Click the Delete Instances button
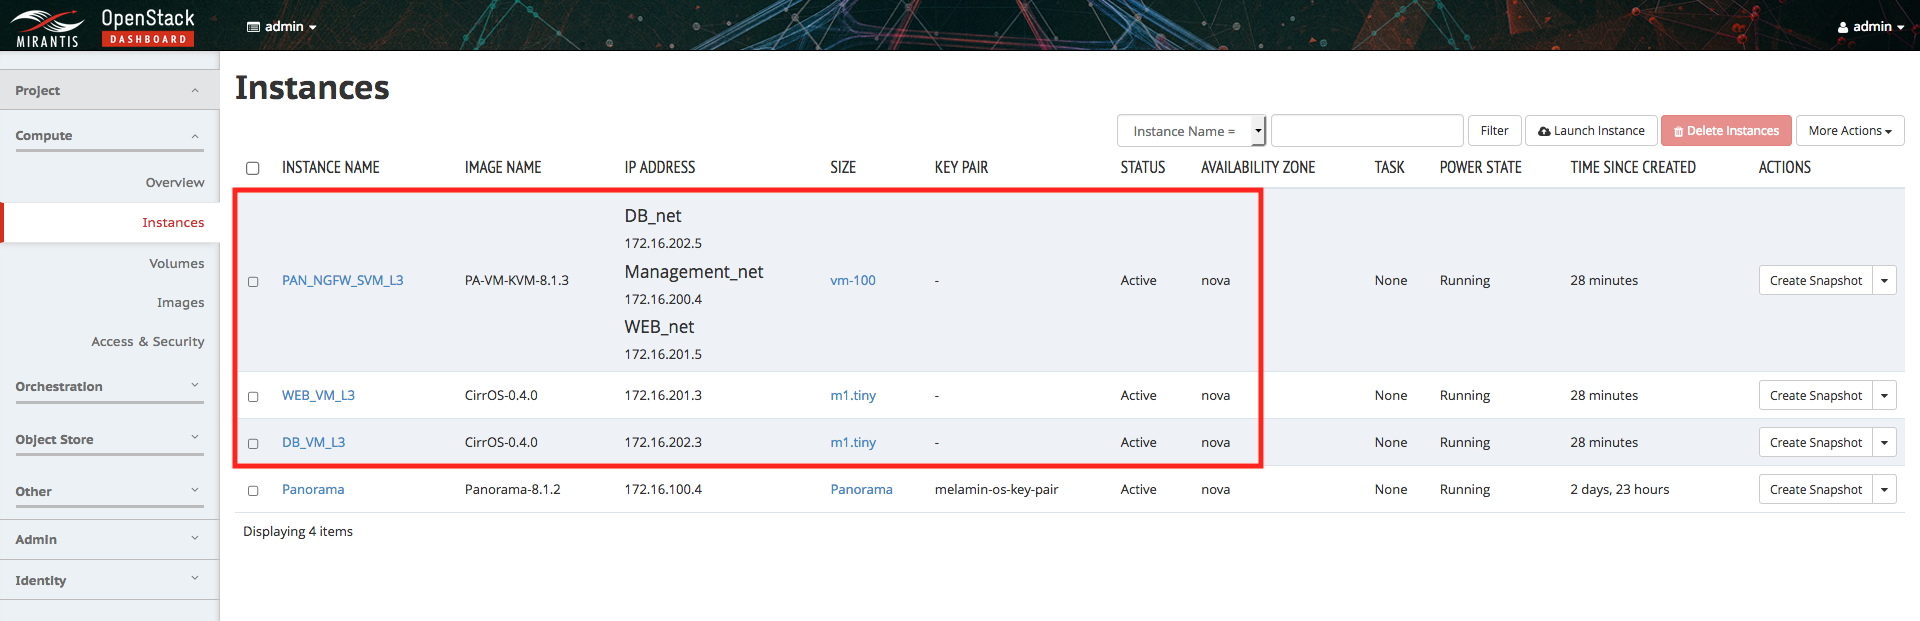This screenshot has width=1920, height=621. (1726, 131)
